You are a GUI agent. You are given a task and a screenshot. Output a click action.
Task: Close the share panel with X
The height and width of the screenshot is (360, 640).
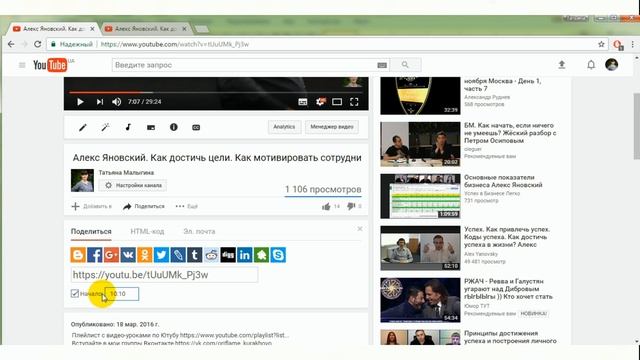(x=360, y=229)
